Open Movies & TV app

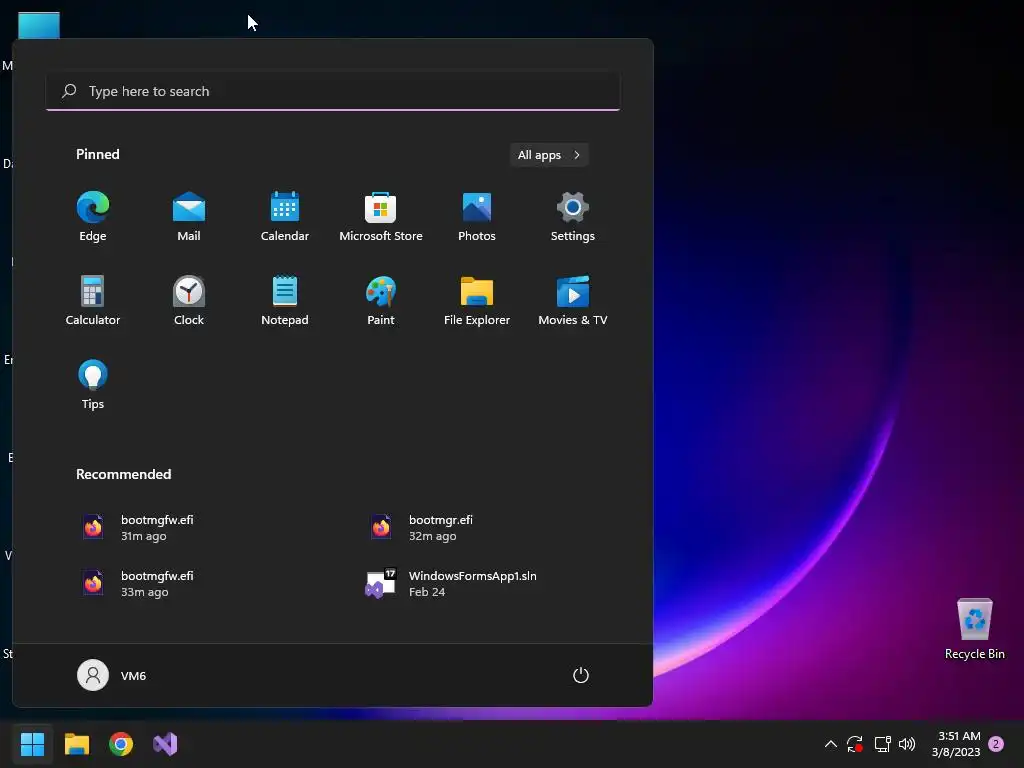pyautogui.click(x=573, y=301)
